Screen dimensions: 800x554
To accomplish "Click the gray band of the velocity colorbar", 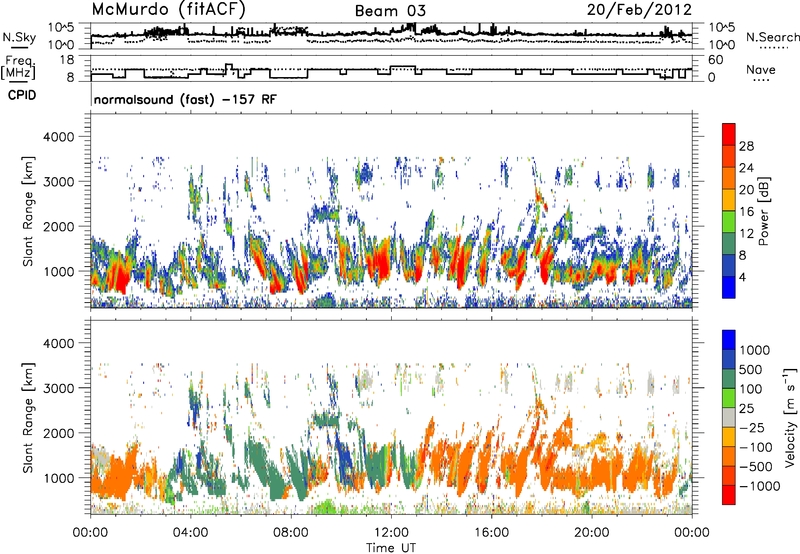I will [x=729, y=417].
